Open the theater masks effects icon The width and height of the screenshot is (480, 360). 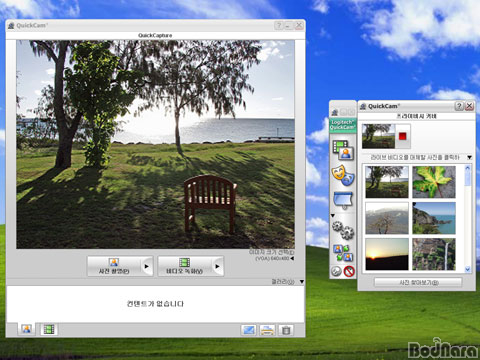click(x=343, y=175)
